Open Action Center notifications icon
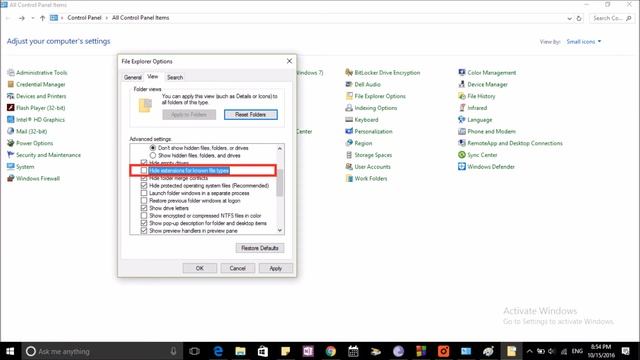 [626, 351]
